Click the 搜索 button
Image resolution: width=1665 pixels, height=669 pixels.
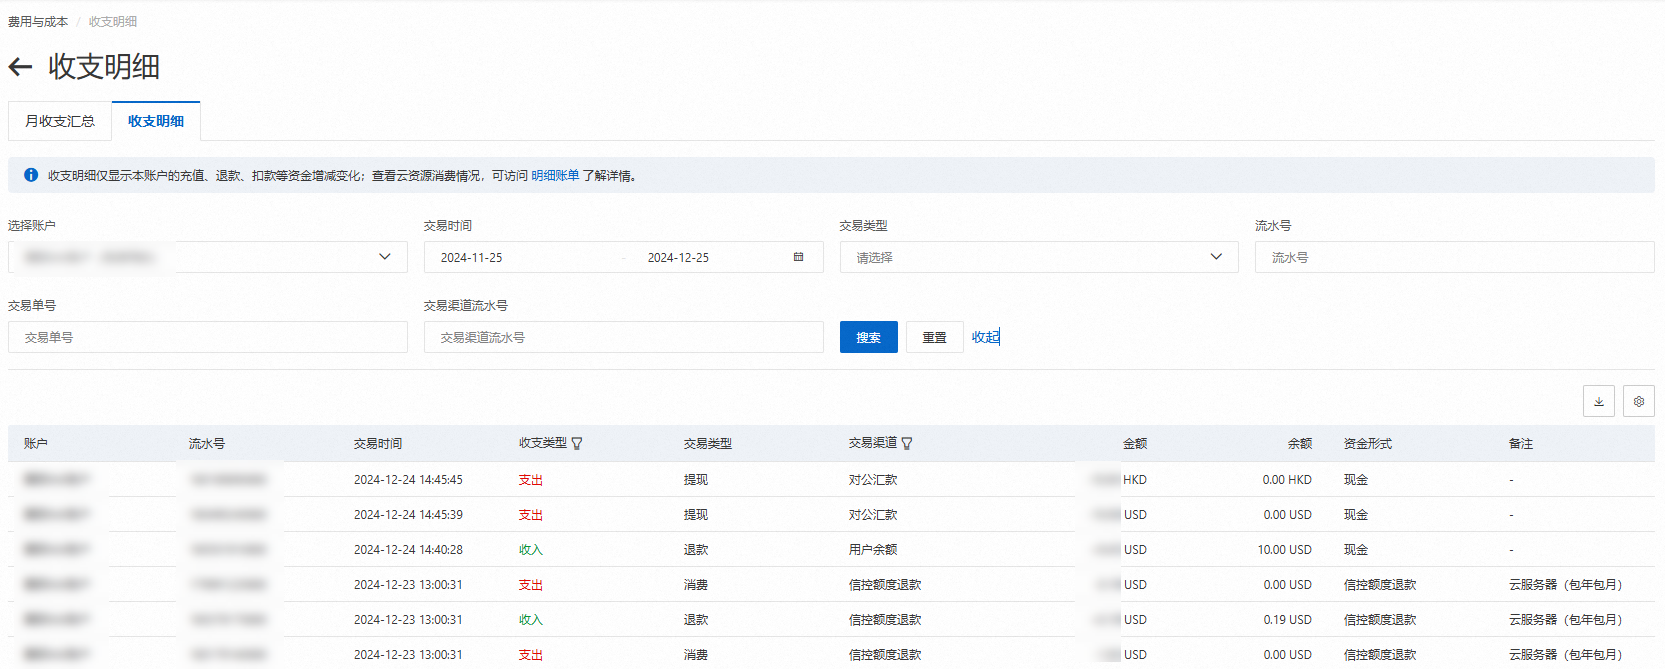(869, 337)
